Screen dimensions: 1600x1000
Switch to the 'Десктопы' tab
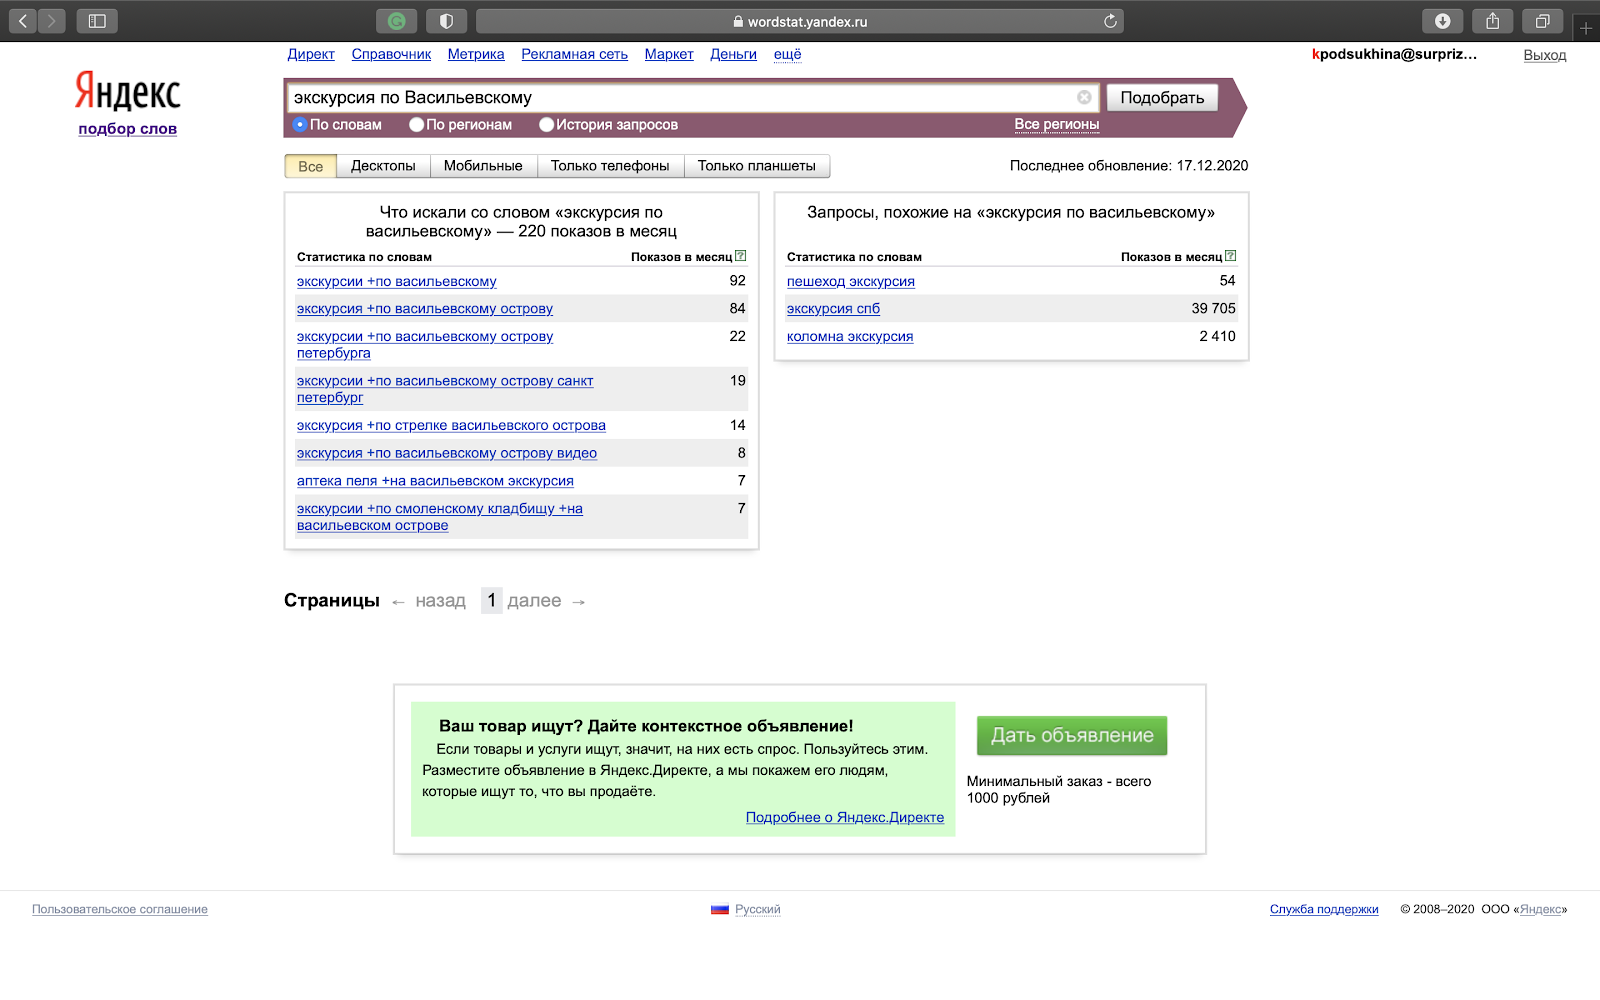(383, 166)
